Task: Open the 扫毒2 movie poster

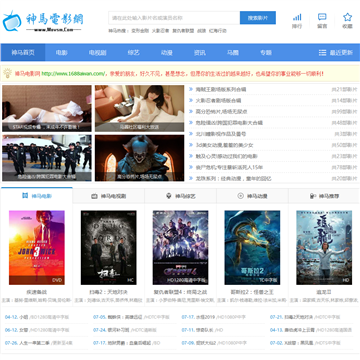Action: 108,248
